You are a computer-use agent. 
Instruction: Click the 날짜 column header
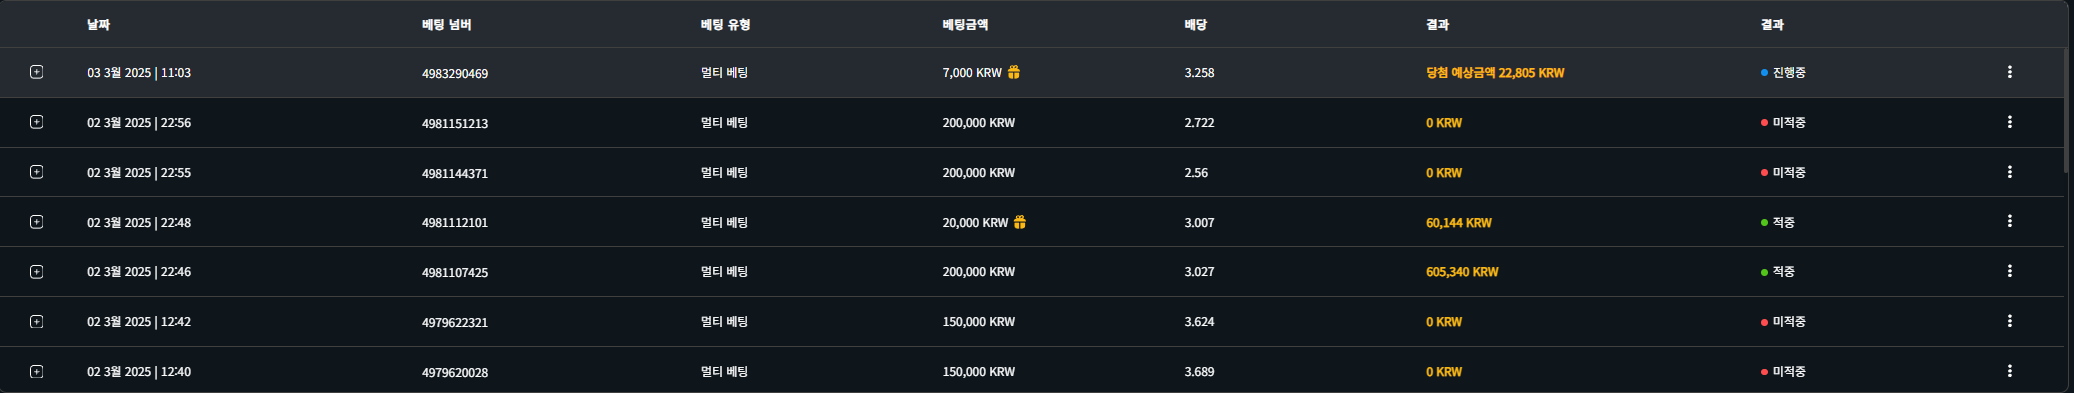click(98, 24)
